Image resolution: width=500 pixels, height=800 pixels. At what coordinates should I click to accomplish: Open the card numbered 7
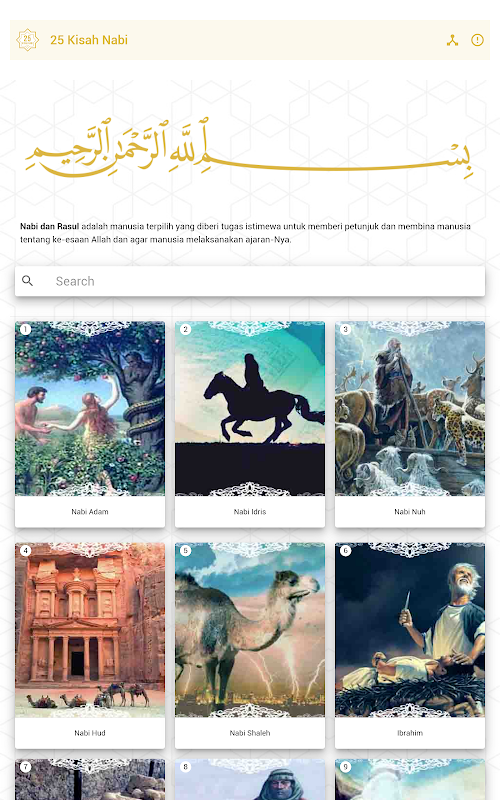(x=90, y=780)
